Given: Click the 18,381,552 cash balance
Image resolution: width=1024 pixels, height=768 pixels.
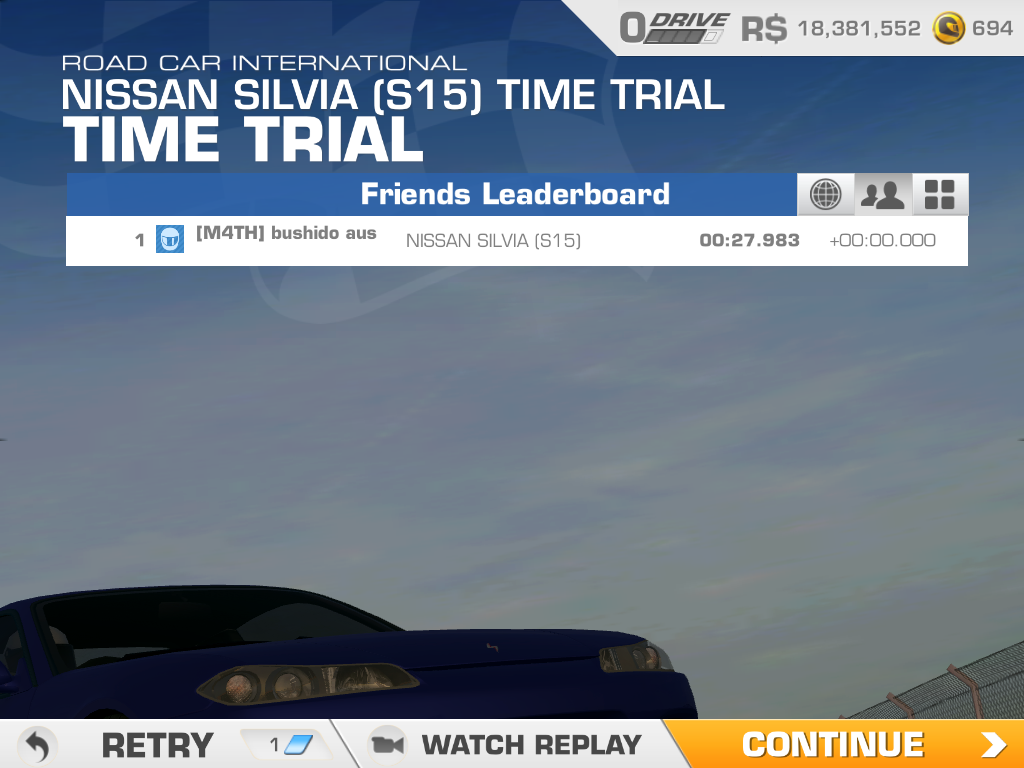Looking at the screenshot, I should [x=859, y=29].
